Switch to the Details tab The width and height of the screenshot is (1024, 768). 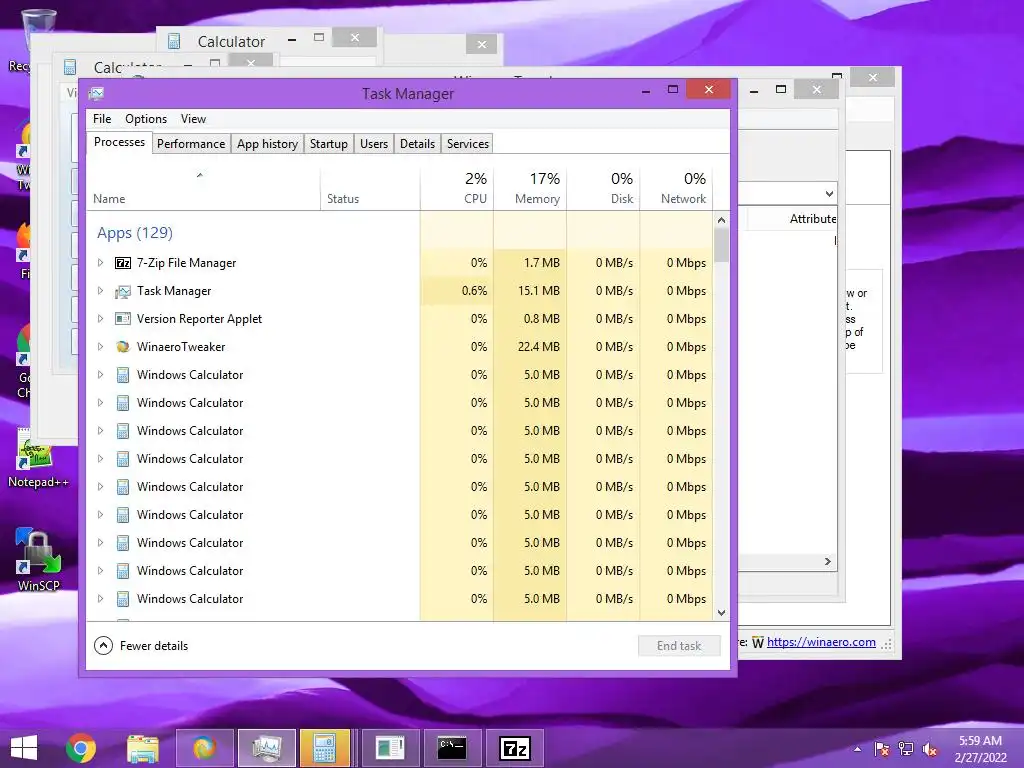(417, 144)
